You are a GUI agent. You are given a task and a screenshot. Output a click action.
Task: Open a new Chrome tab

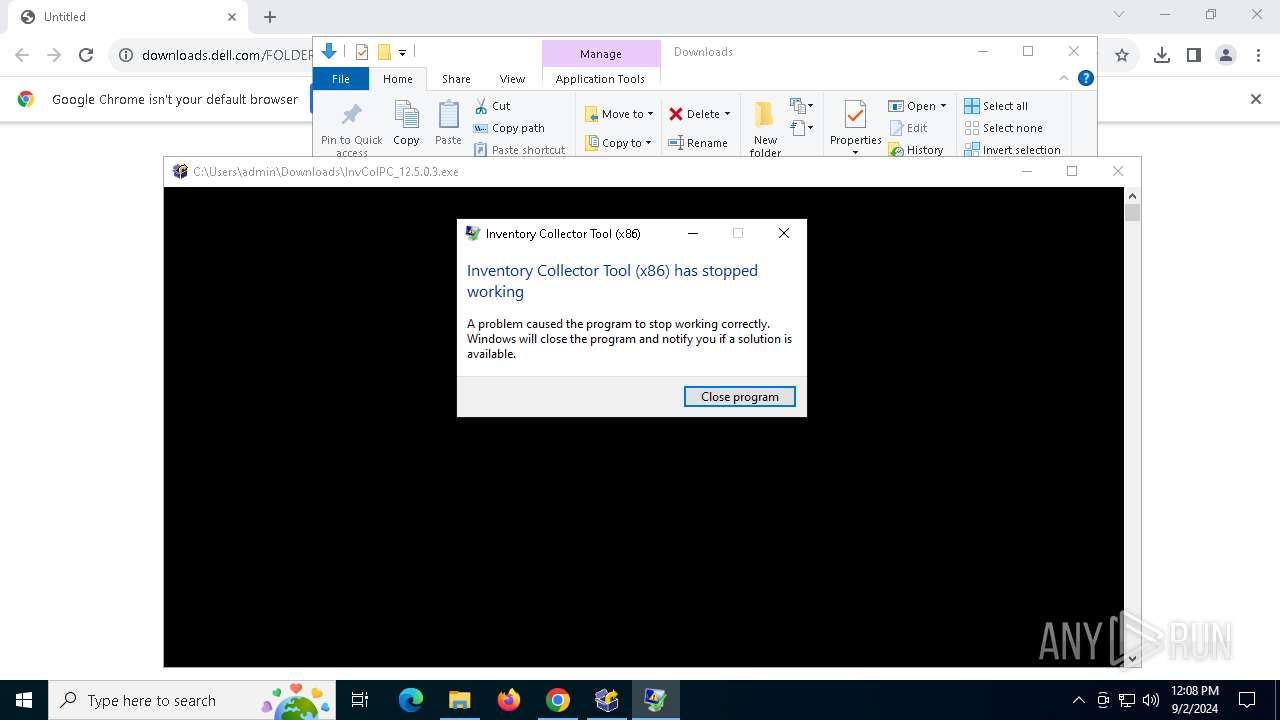point(270,17)
